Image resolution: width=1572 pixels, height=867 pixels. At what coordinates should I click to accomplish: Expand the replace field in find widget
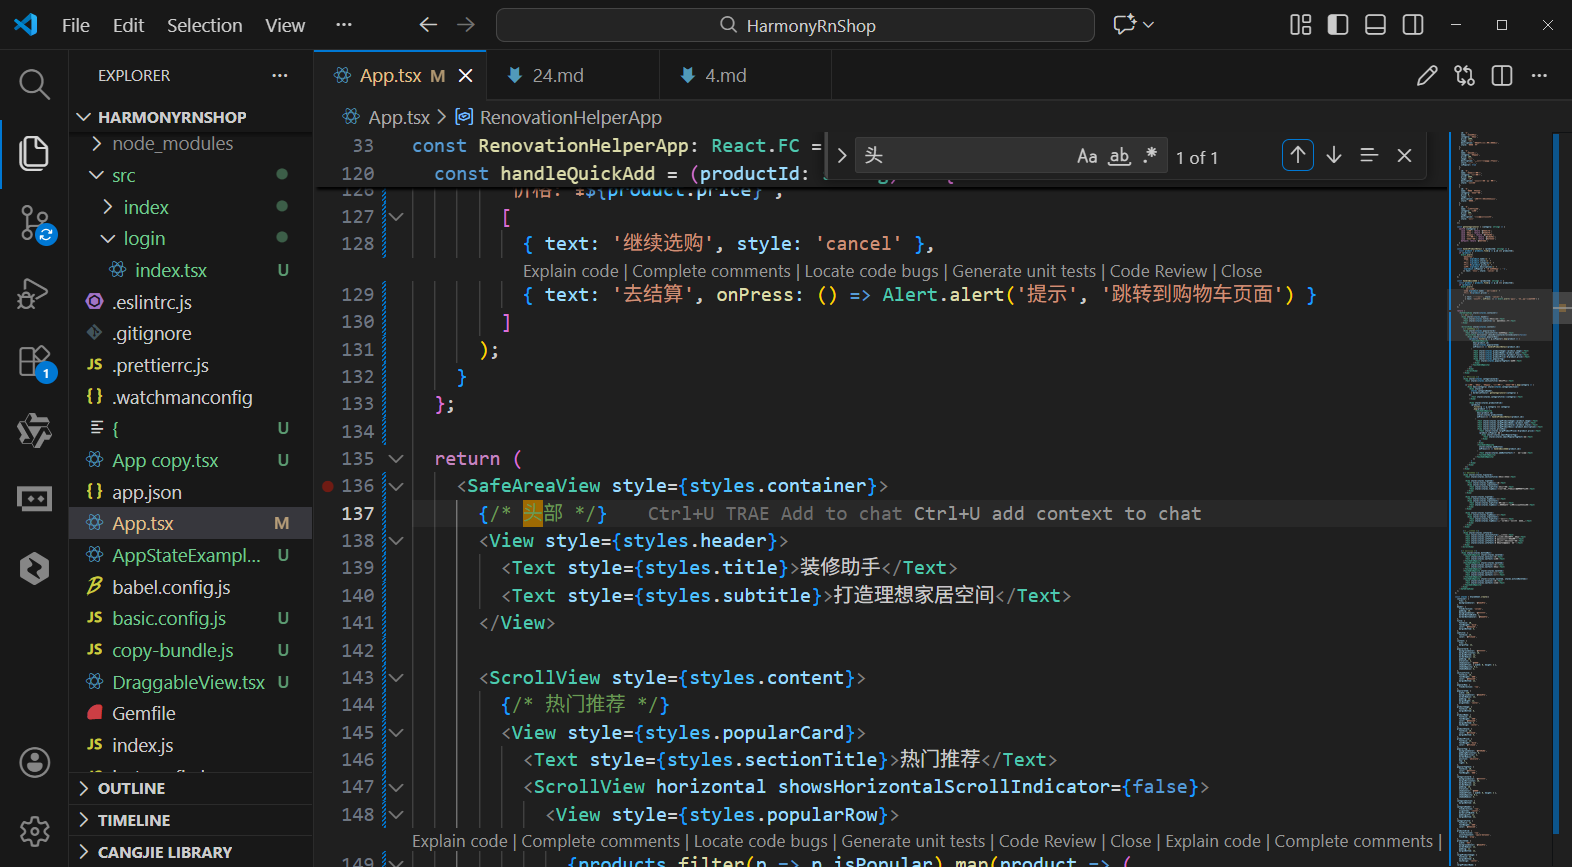[x=842, y=156]
